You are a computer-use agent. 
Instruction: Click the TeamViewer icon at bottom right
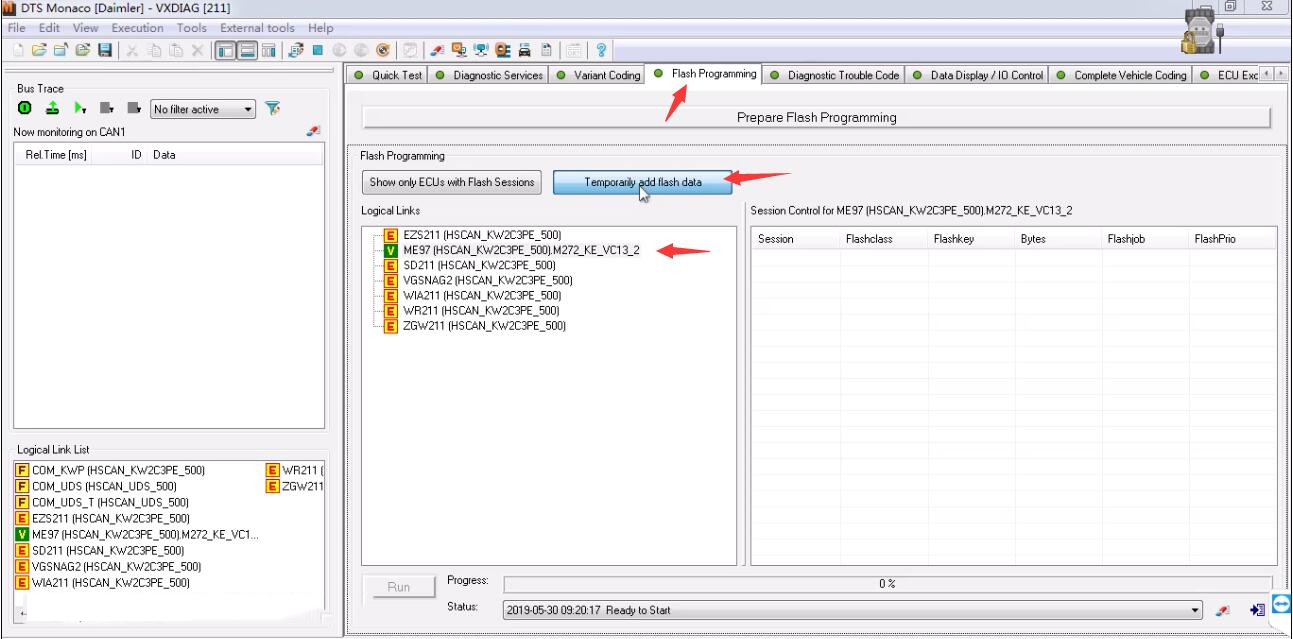(1282, 603)
